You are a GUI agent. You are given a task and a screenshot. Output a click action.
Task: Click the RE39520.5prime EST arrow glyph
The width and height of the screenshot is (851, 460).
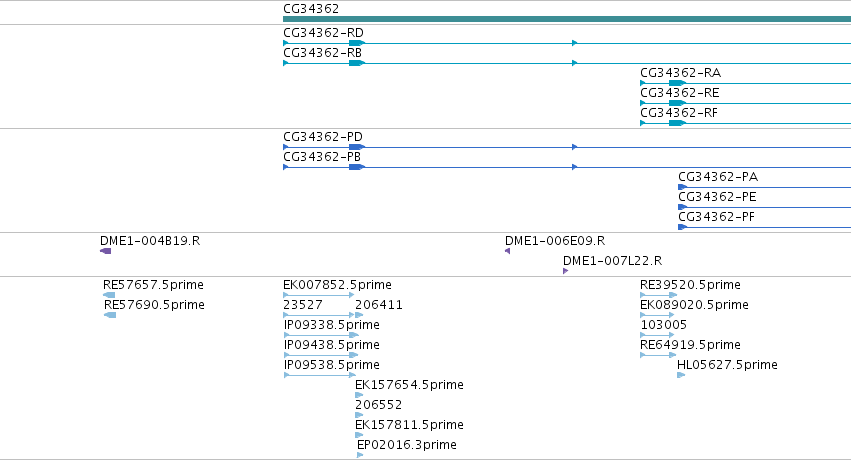(x=658, y=295)
